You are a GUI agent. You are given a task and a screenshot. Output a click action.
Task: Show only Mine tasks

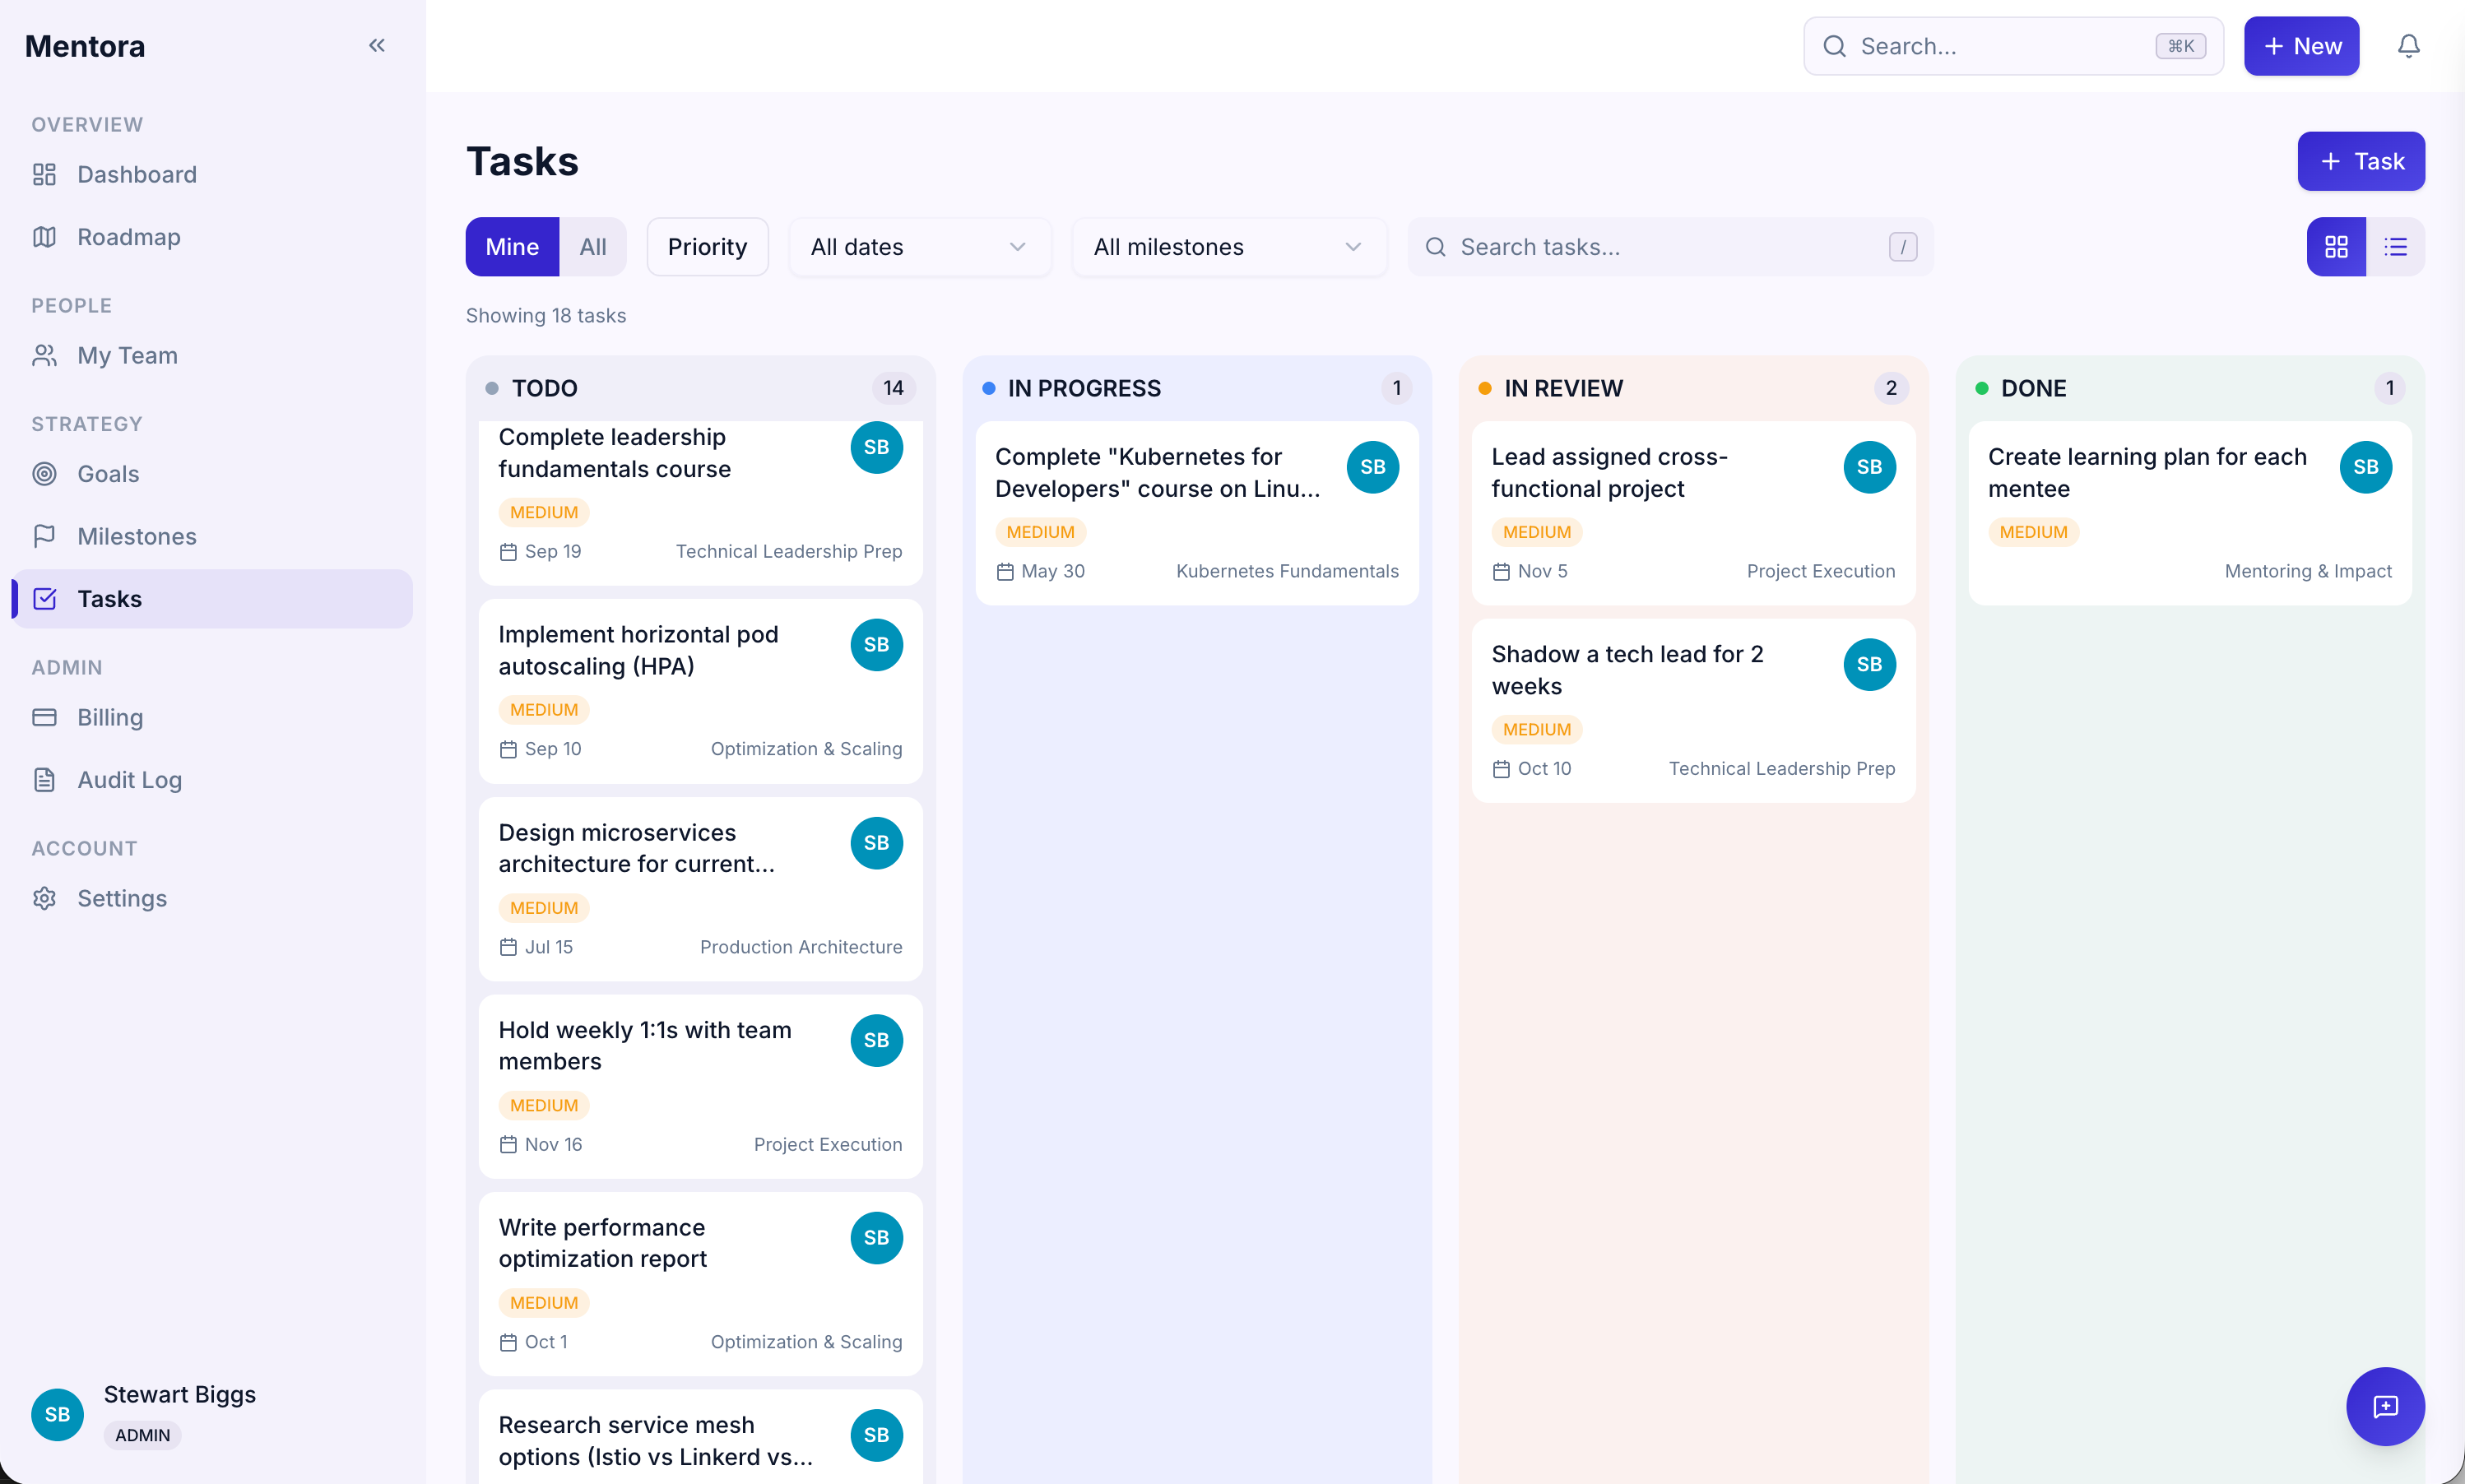(x=512, y=247)
